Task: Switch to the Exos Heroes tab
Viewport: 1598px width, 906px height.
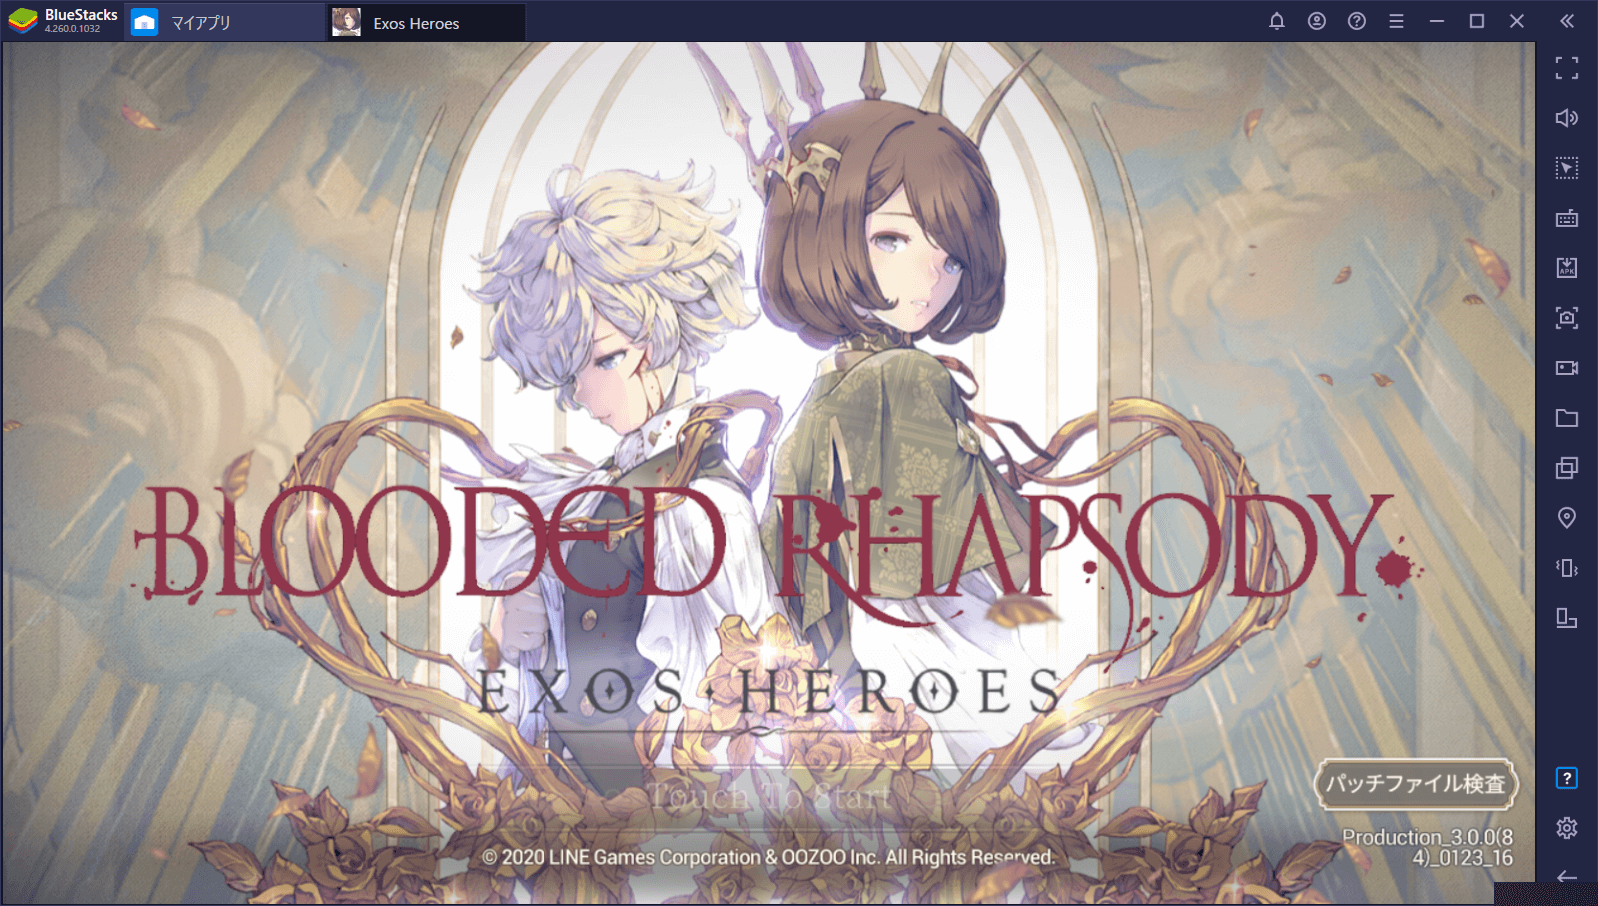Action: click(x=427, y=22)
